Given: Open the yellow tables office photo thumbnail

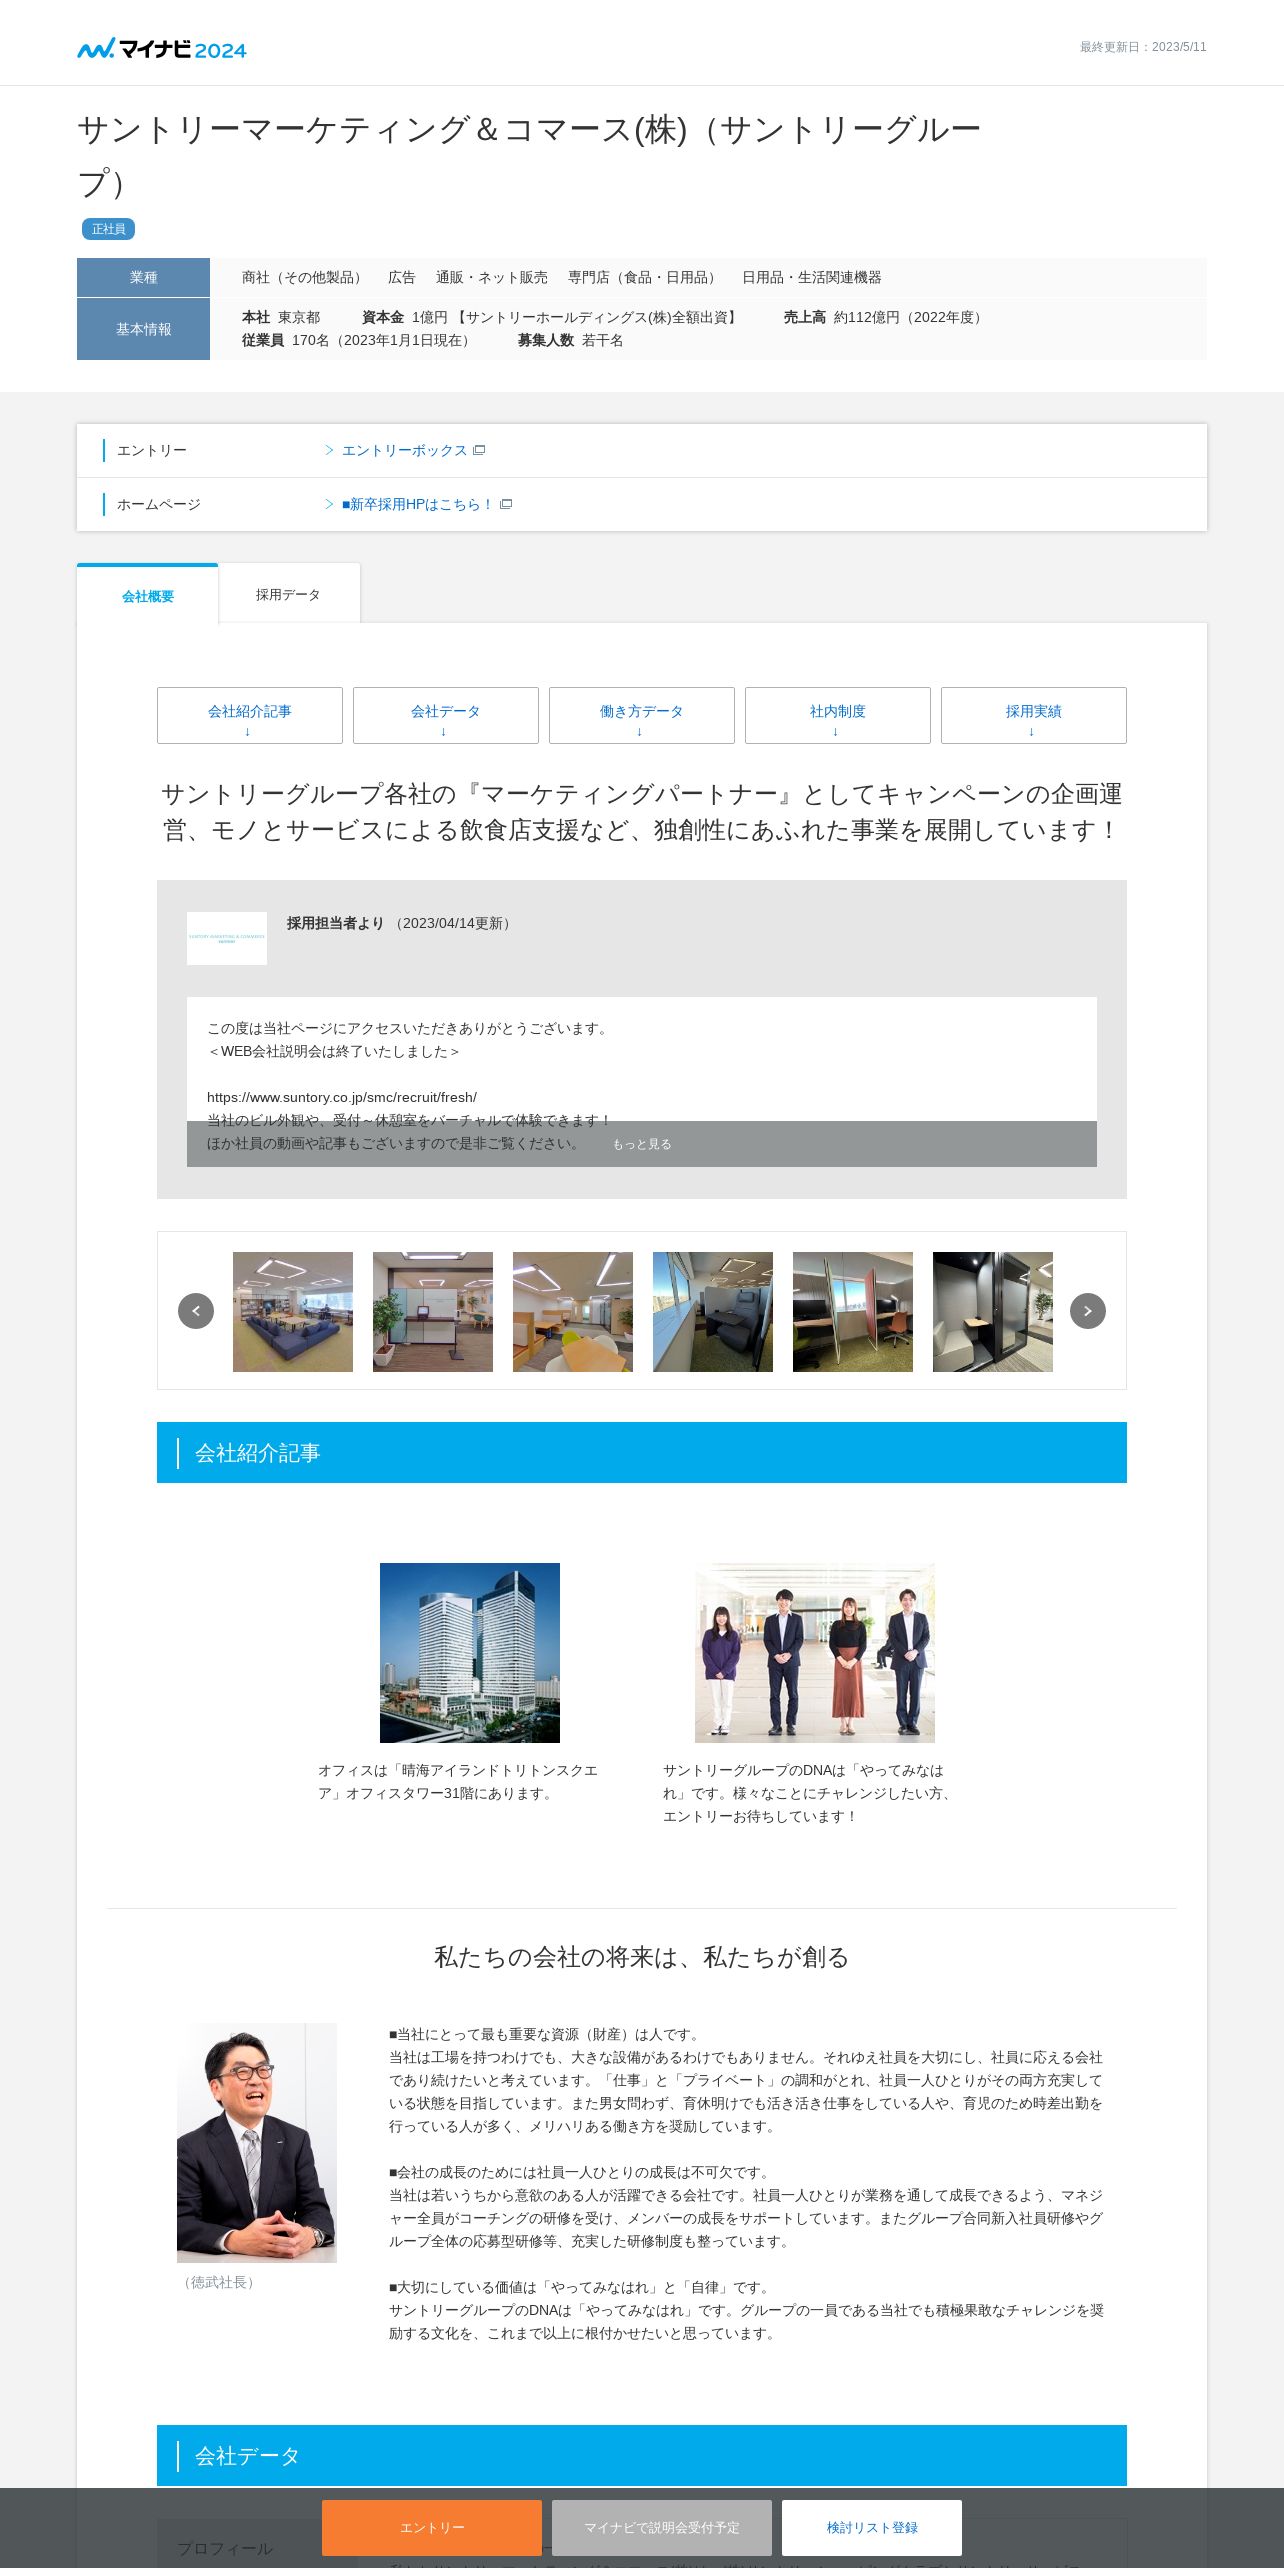Looking at the screenshot, I should (x=573, y=1312).
